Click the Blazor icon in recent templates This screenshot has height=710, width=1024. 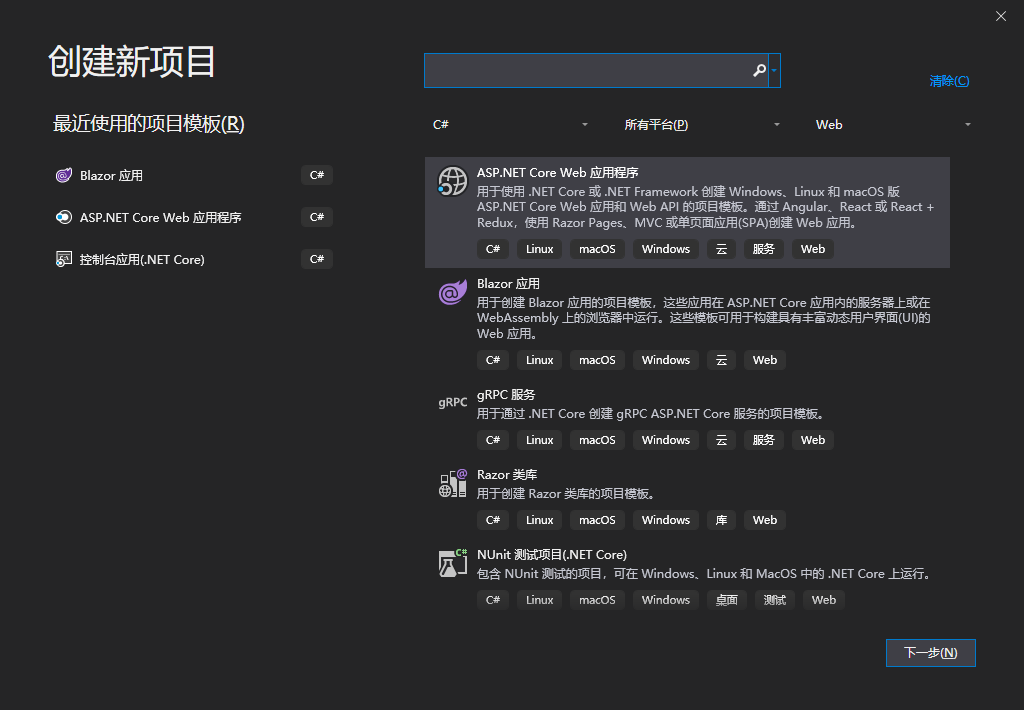[63, 175]
